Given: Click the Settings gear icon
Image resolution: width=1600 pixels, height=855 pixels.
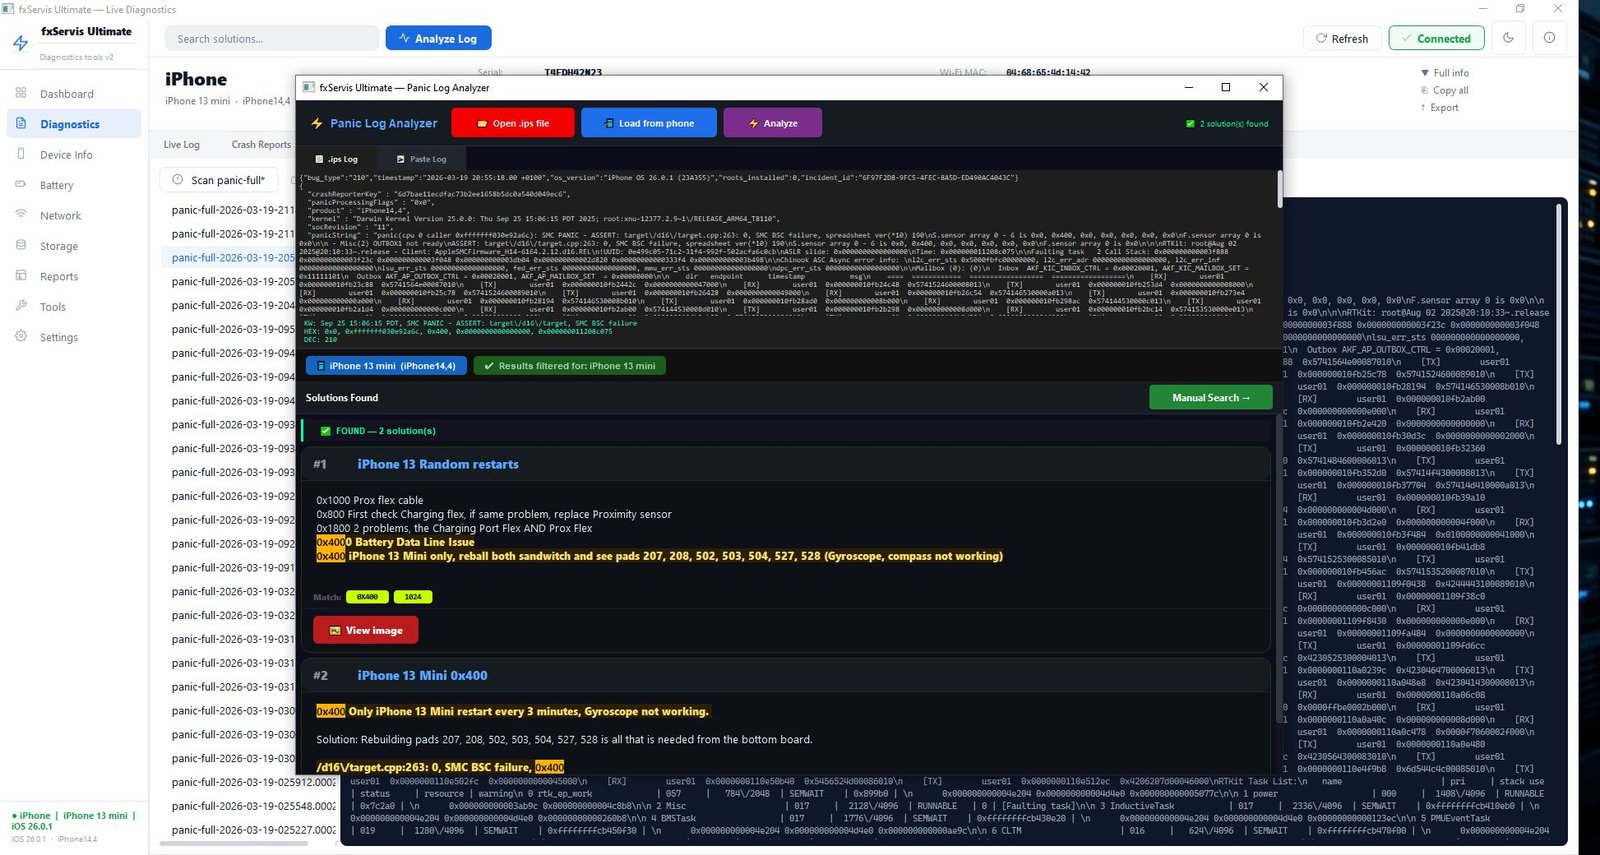Looking at the screenshot, I should [x=21, y=337].
